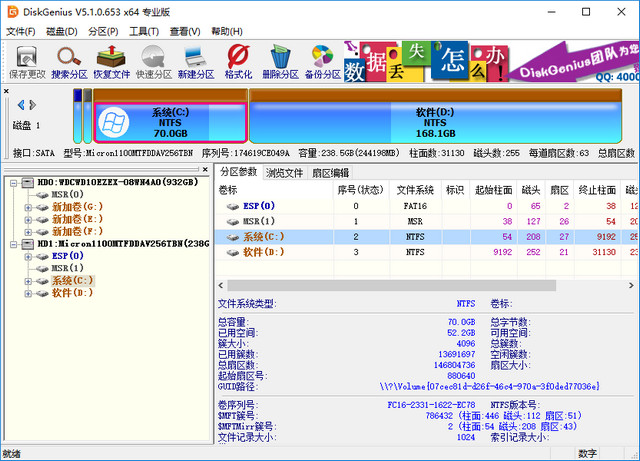Click the ESP(0) row in partition table
The width and height of the screenshot is (640, 461).
tap(427, 206)
